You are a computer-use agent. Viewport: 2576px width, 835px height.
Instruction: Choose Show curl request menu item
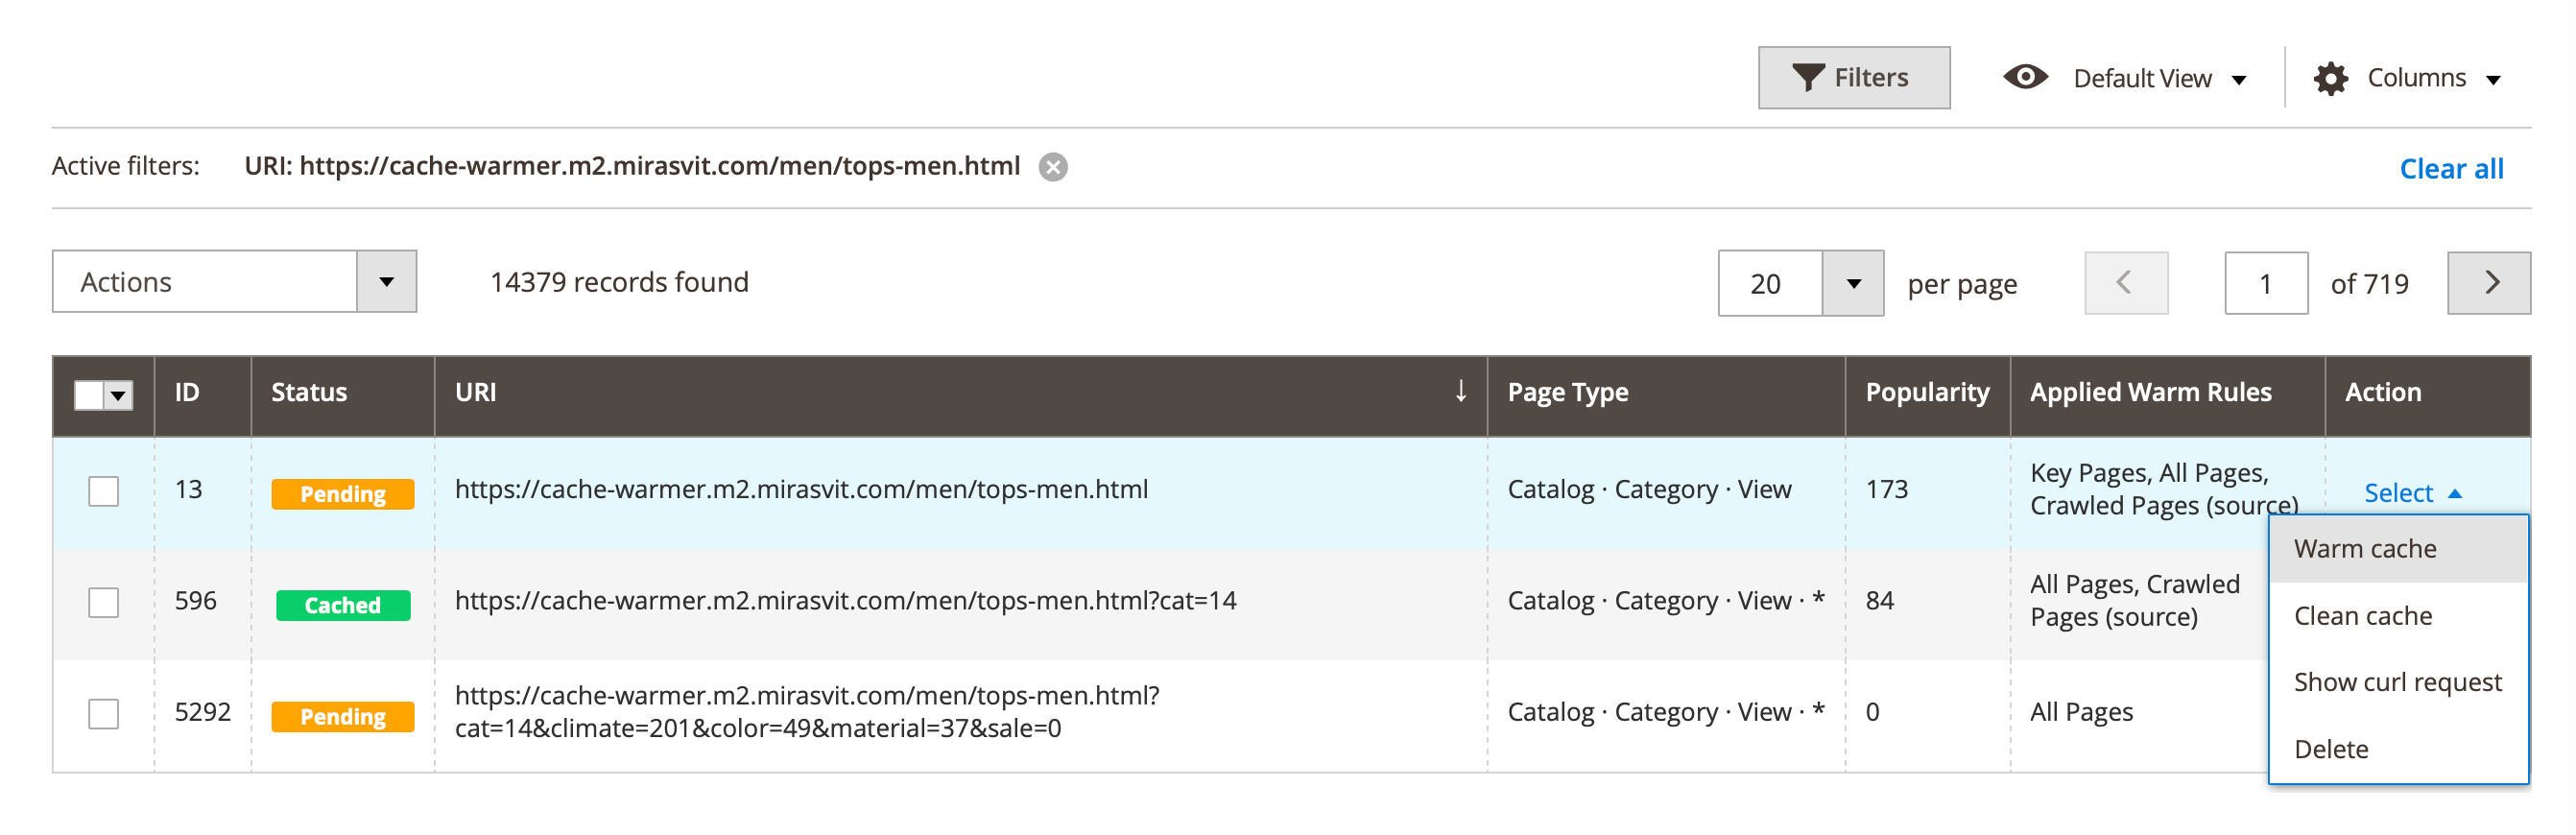pyautogui.click(x=2397, y=682)
